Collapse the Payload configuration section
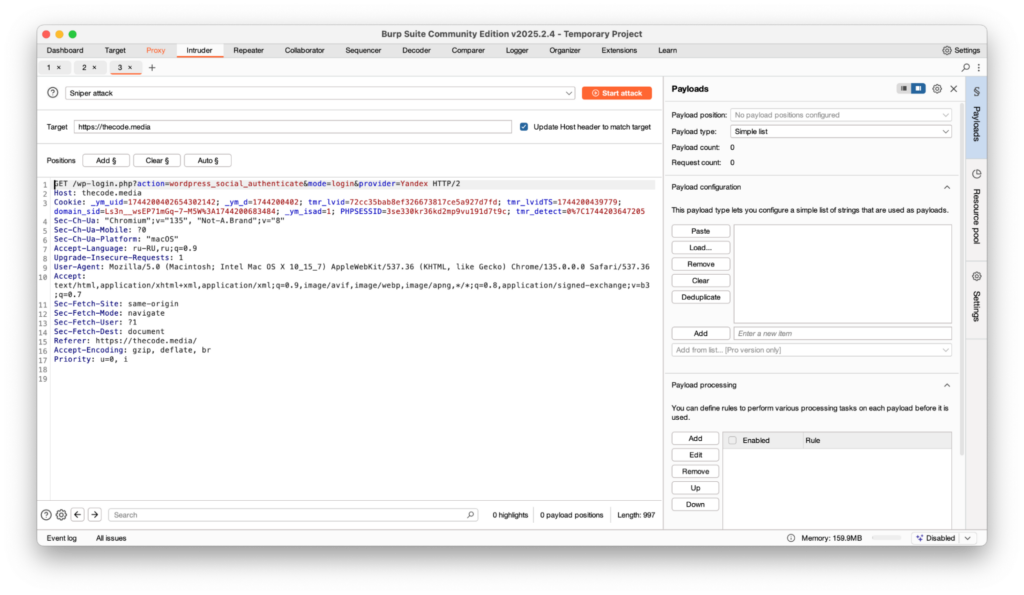 pyautogui.click(x=947, y=187)
